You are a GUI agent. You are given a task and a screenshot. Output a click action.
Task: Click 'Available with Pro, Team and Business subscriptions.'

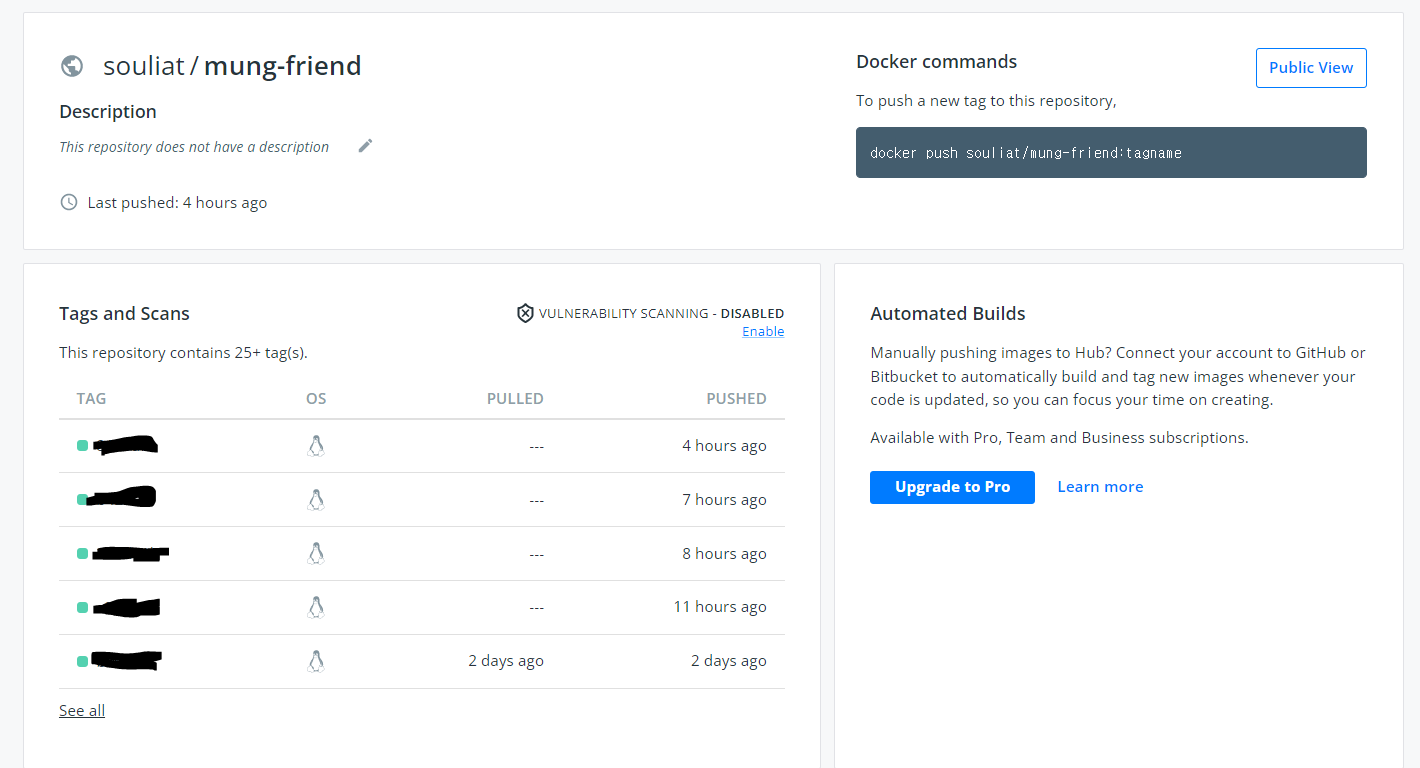(1059, 438)
